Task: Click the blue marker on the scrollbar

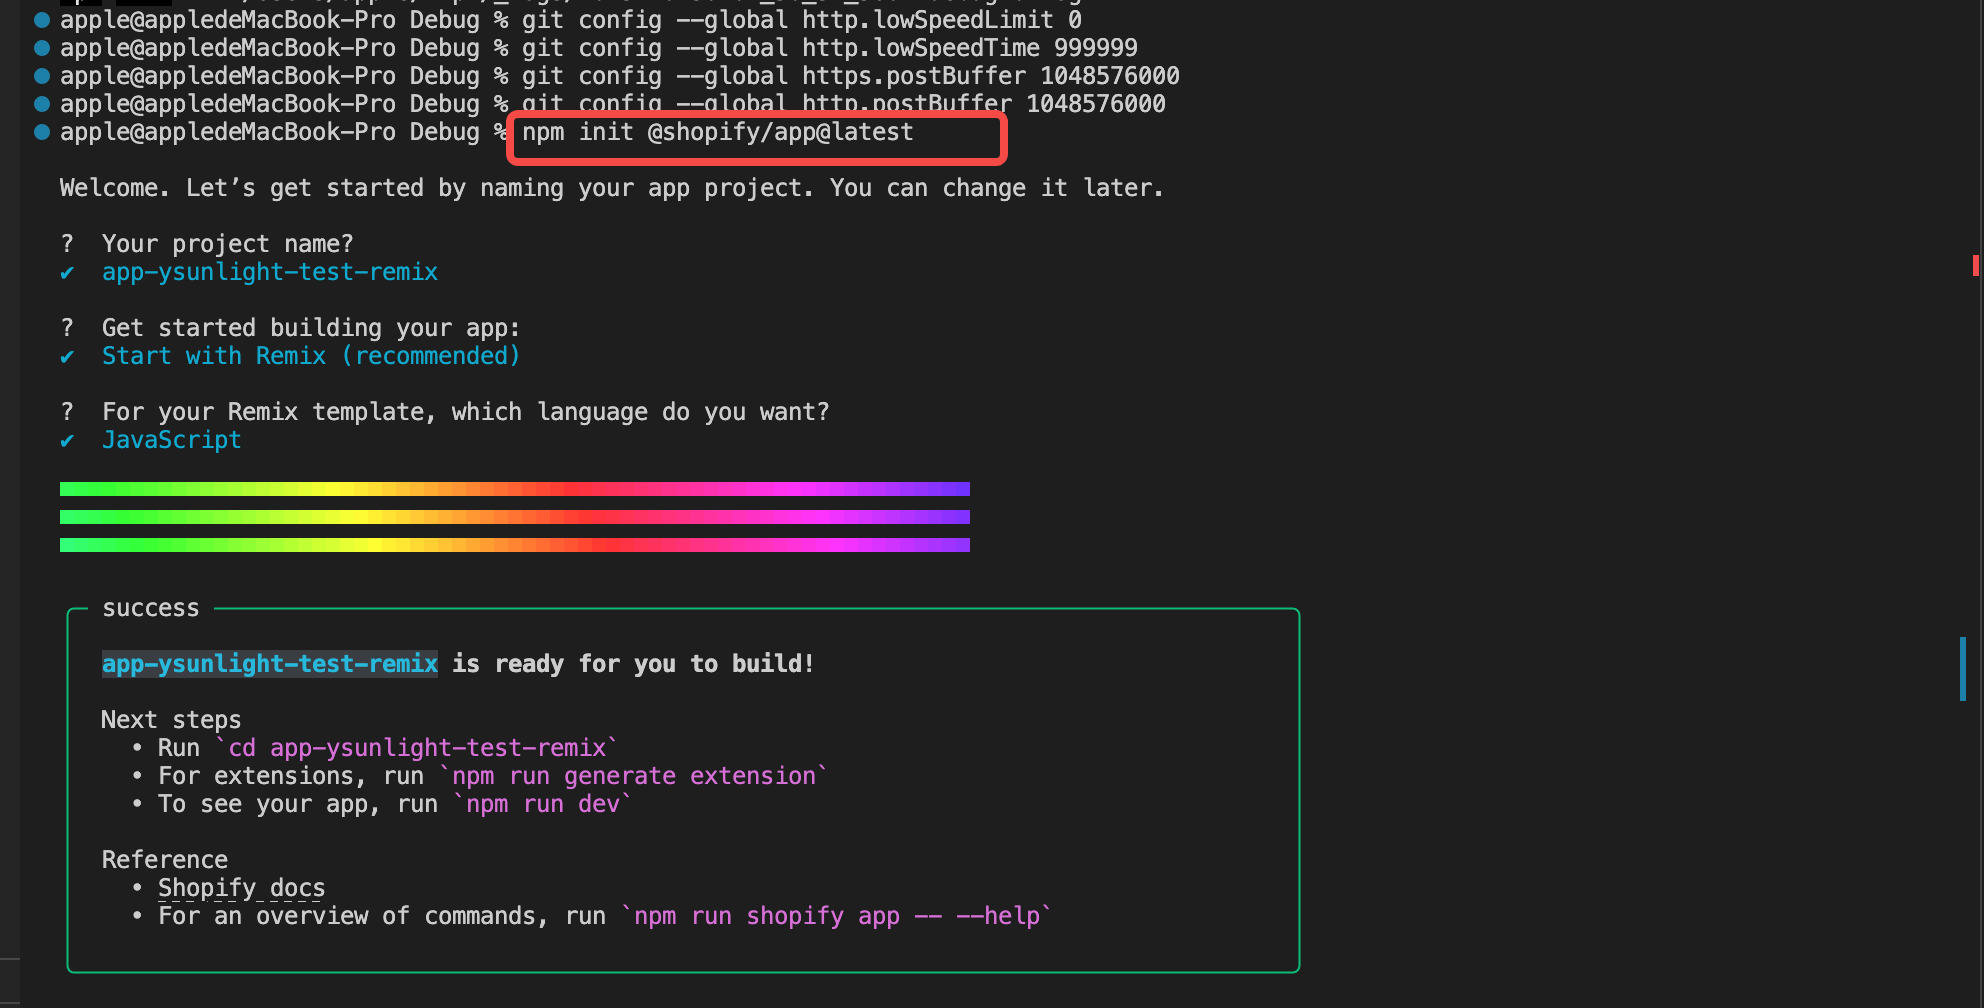Action: point(1962,668)
